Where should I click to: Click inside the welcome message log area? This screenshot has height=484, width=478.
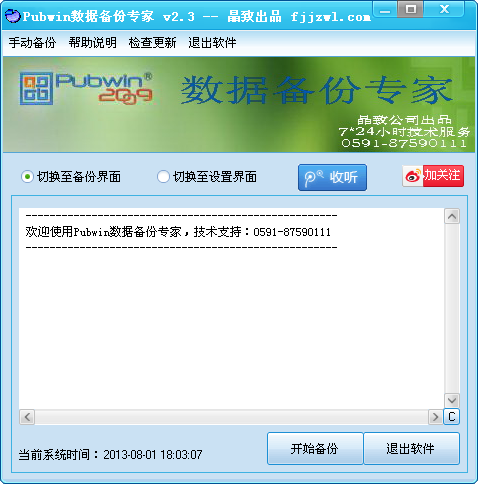pos(231,308)
